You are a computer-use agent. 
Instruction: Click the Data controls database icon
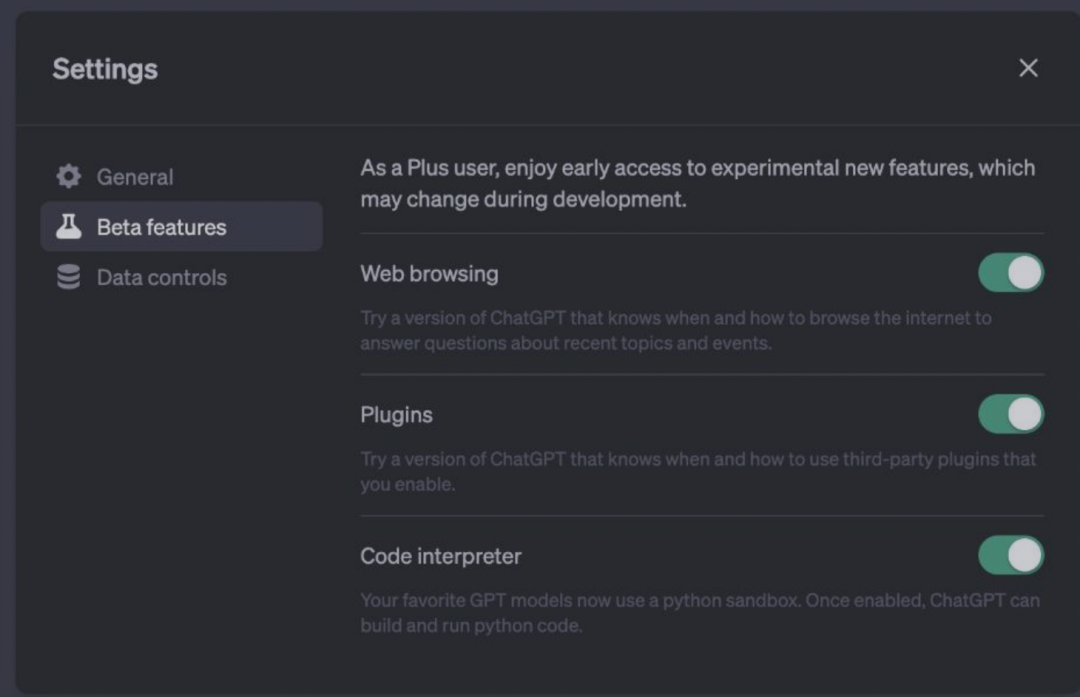coord(68,277)
